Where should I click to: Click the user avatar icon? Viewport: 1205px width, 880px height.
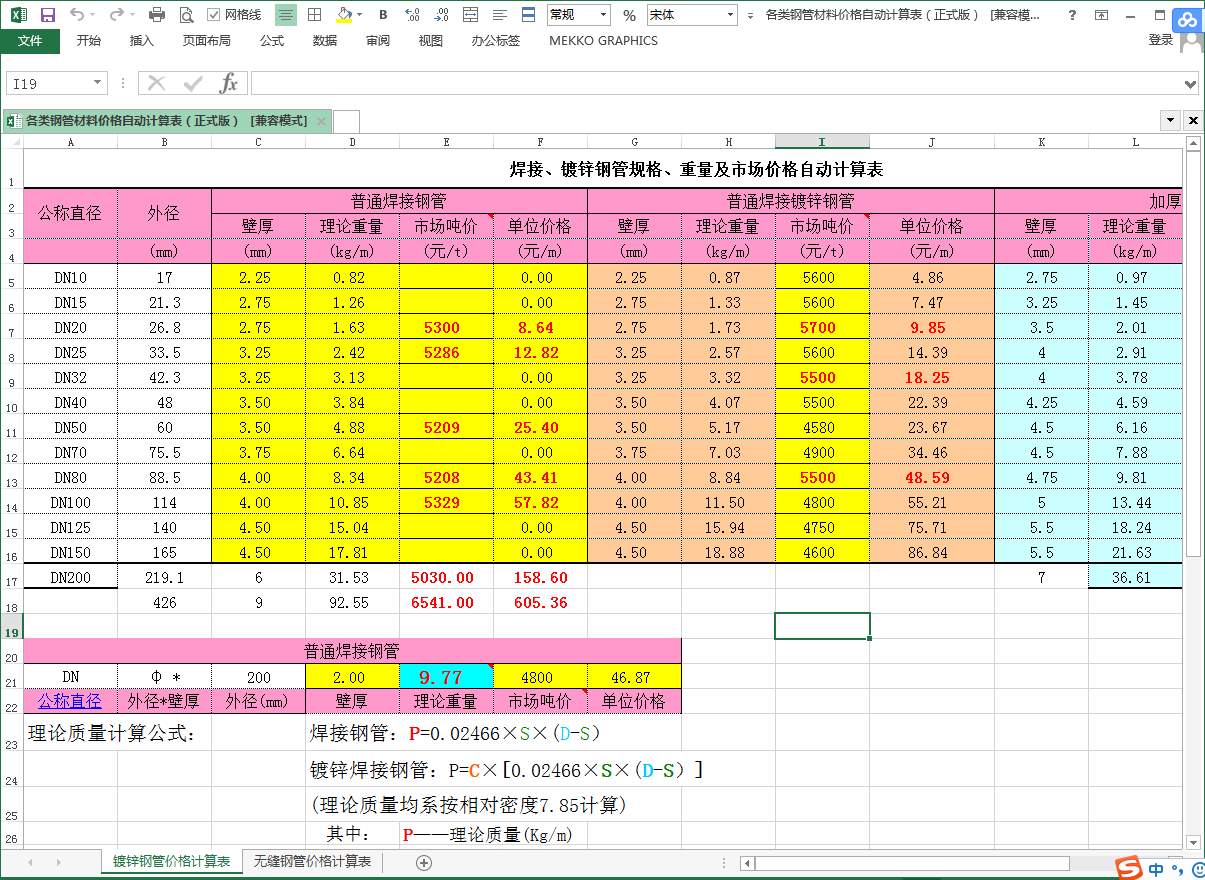[x=1192, y=43]
